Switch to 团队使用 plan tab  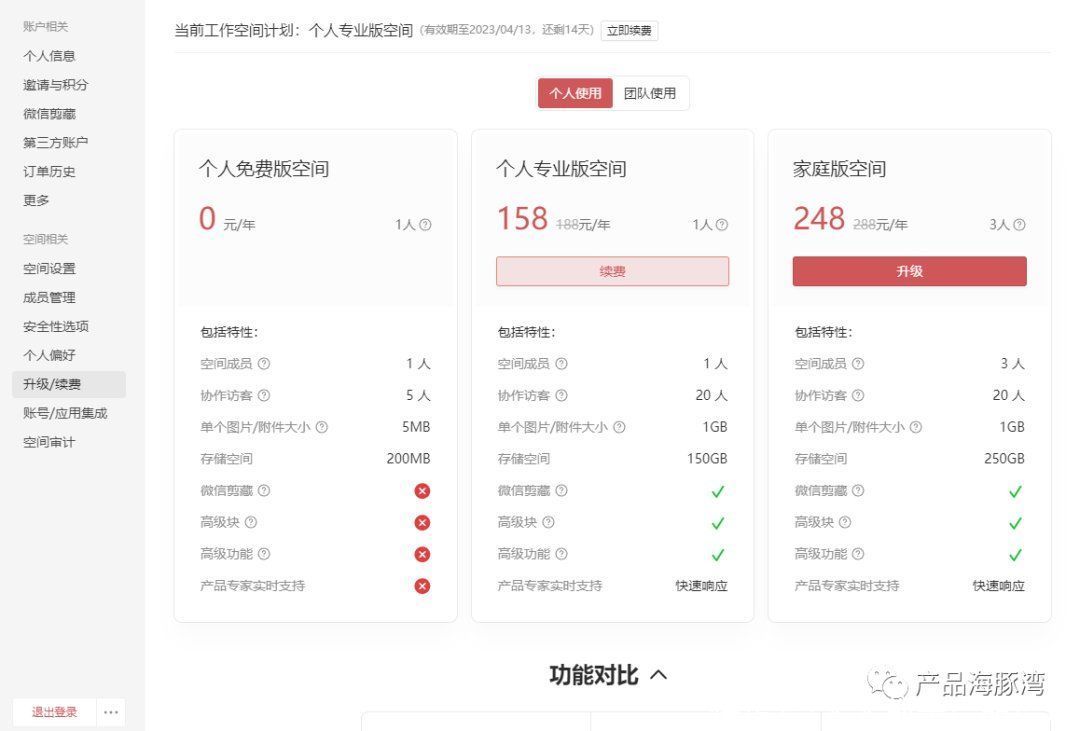(650, 93)
